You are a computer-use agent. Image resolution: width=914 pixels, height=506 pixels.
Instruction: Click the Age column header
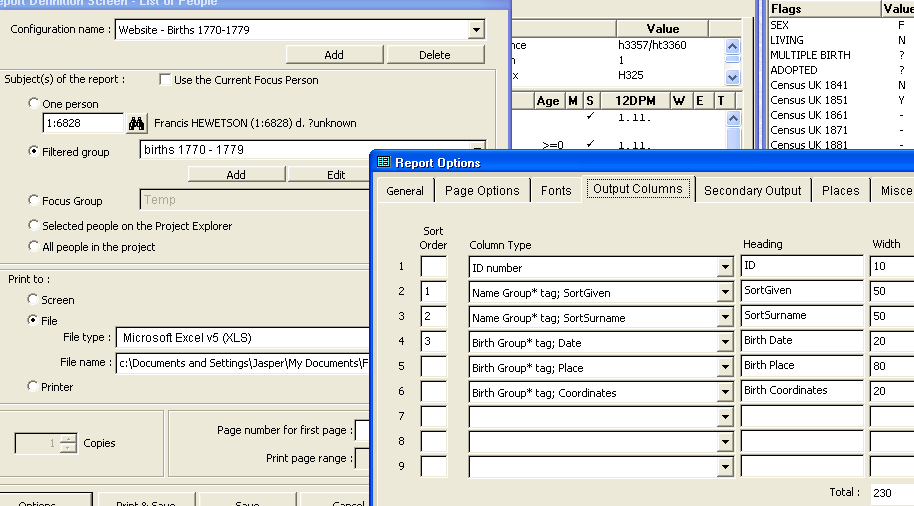point(548,100)
